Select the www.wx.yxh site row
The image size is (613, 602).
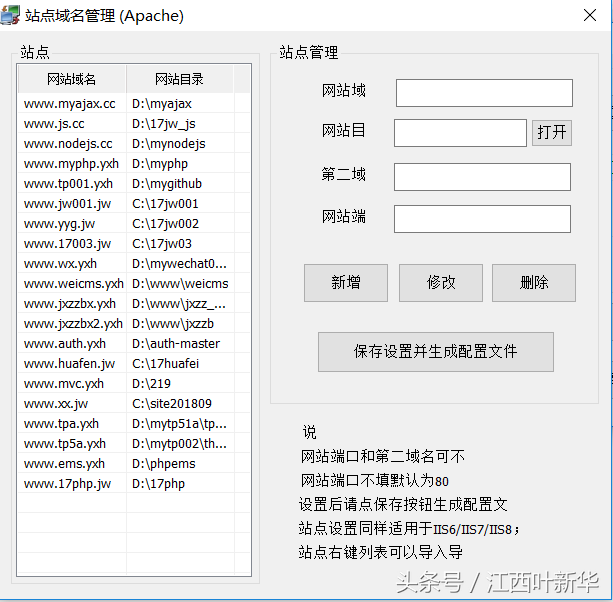[x=134, y=263]
